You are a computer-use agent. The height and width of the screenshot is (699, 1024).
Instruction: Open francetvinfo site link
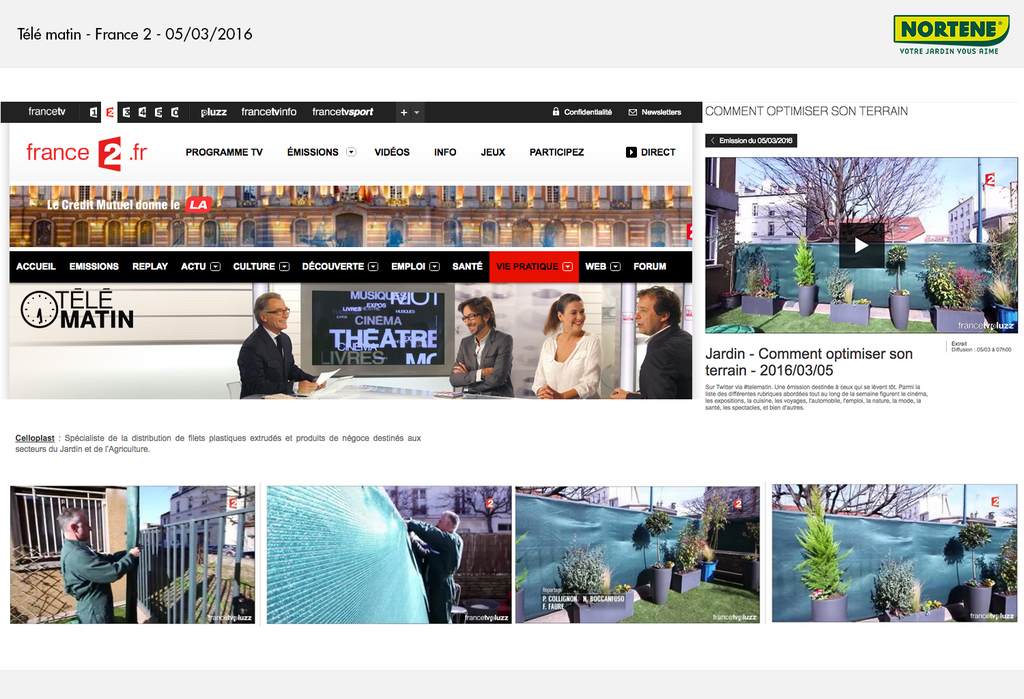pyautogui.click(x=268, y=112)
